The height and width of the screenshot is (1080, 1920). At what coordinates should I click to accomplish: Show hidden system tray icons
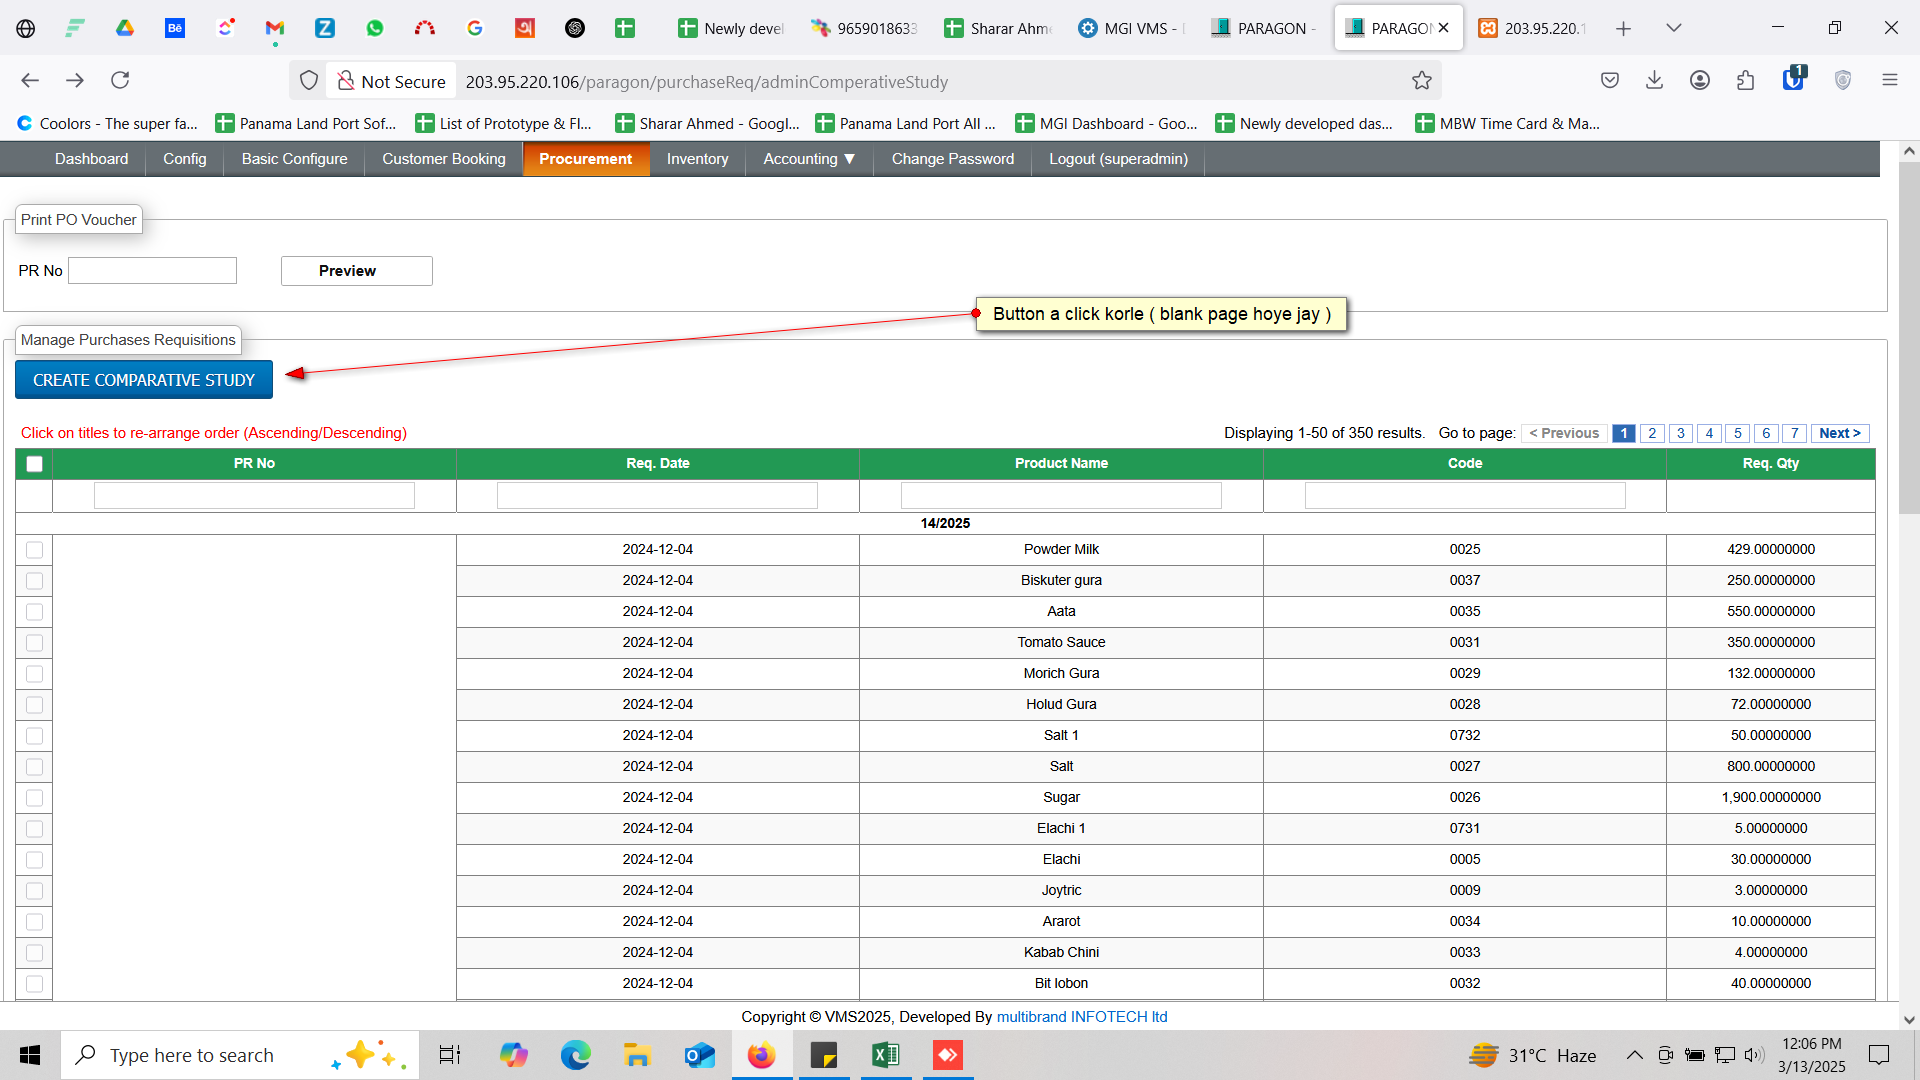pos(1634,1055)
